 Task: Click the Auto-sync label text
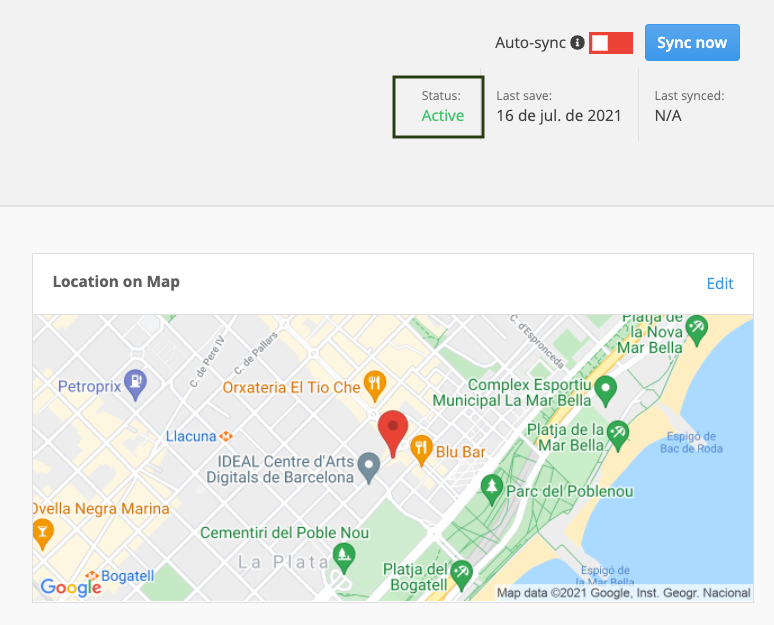click(x=530, y=43)
